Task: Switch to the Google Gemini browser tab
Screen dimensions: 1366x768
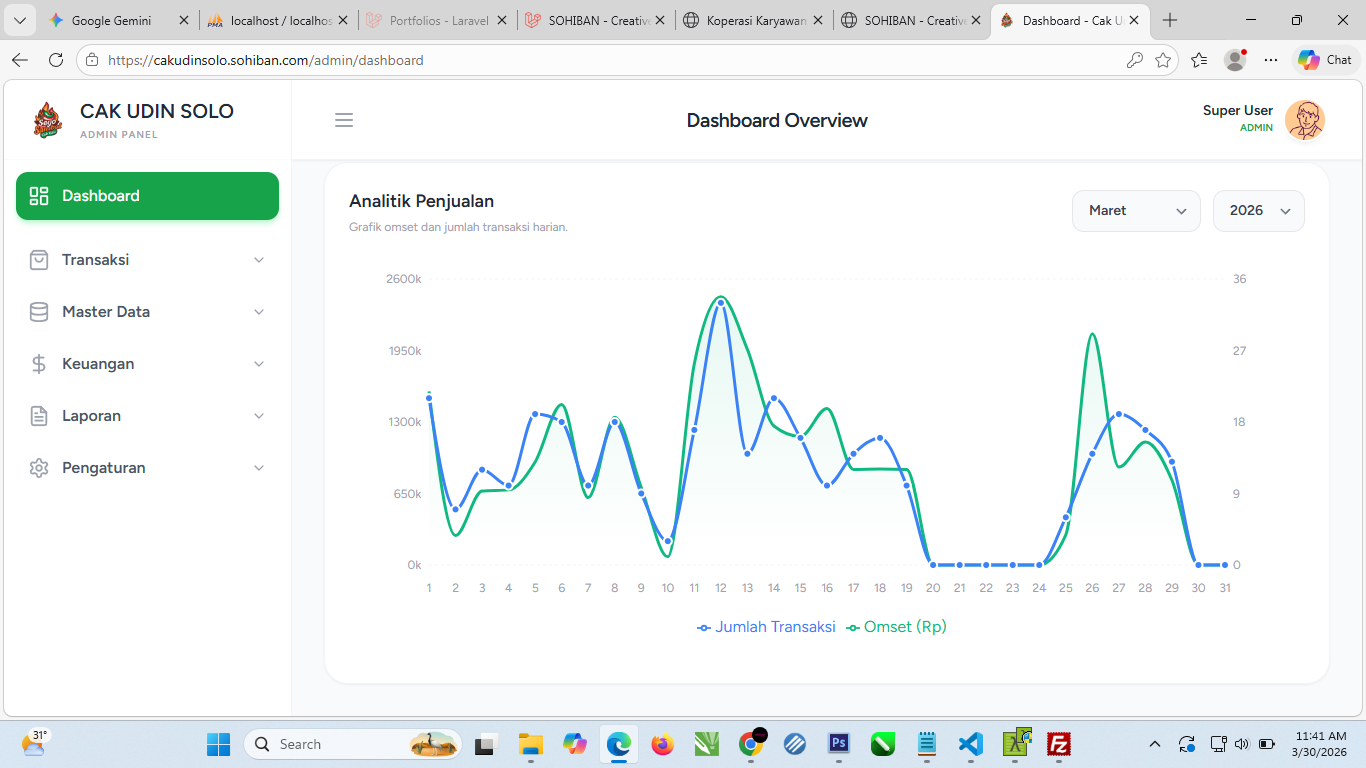Action: [110, 20]
